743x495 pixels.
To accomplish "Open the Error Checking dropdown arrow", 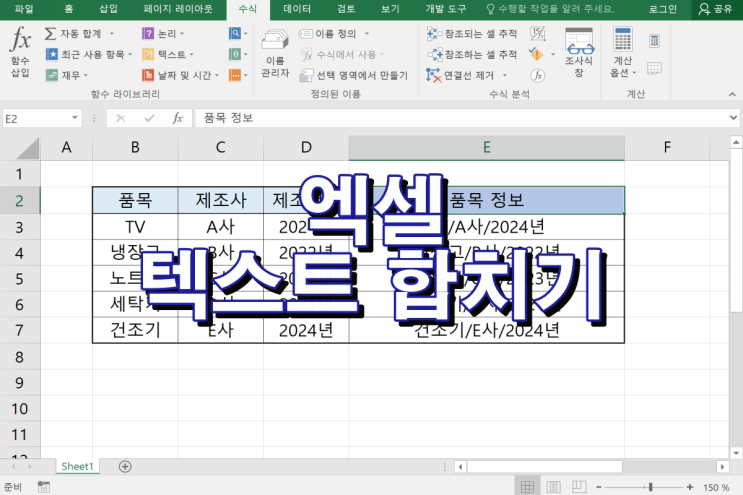I will click(553, 54).
